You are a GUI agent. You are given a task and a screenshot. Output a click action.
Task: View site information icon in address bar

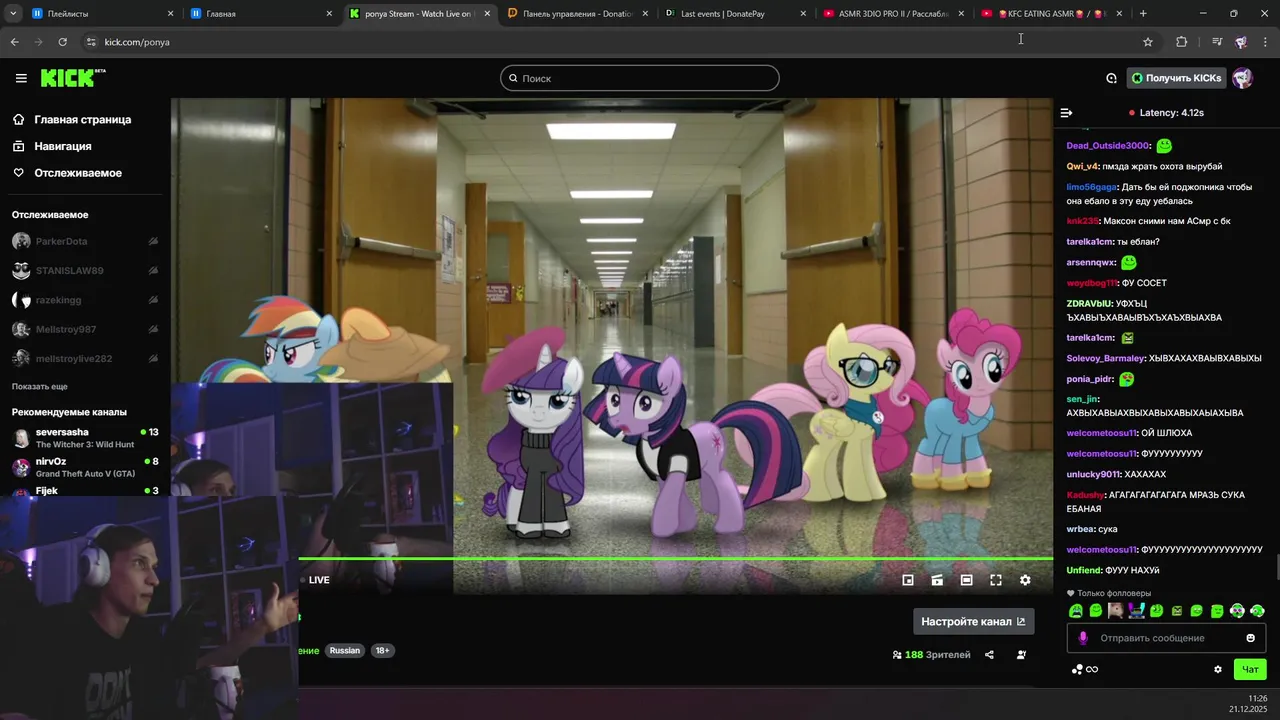pyautogui.click(x=91, y=42)
